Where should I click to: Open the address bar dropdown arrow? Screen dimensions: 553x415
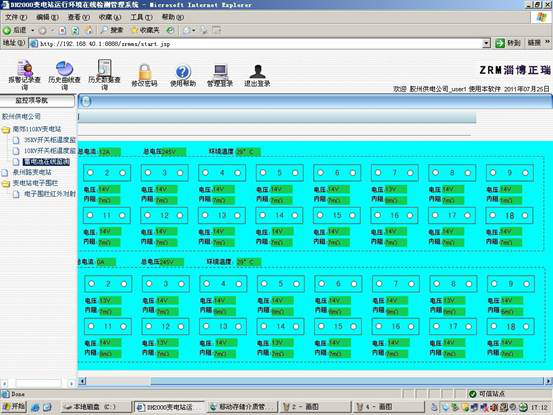click(x=486, y=43)
